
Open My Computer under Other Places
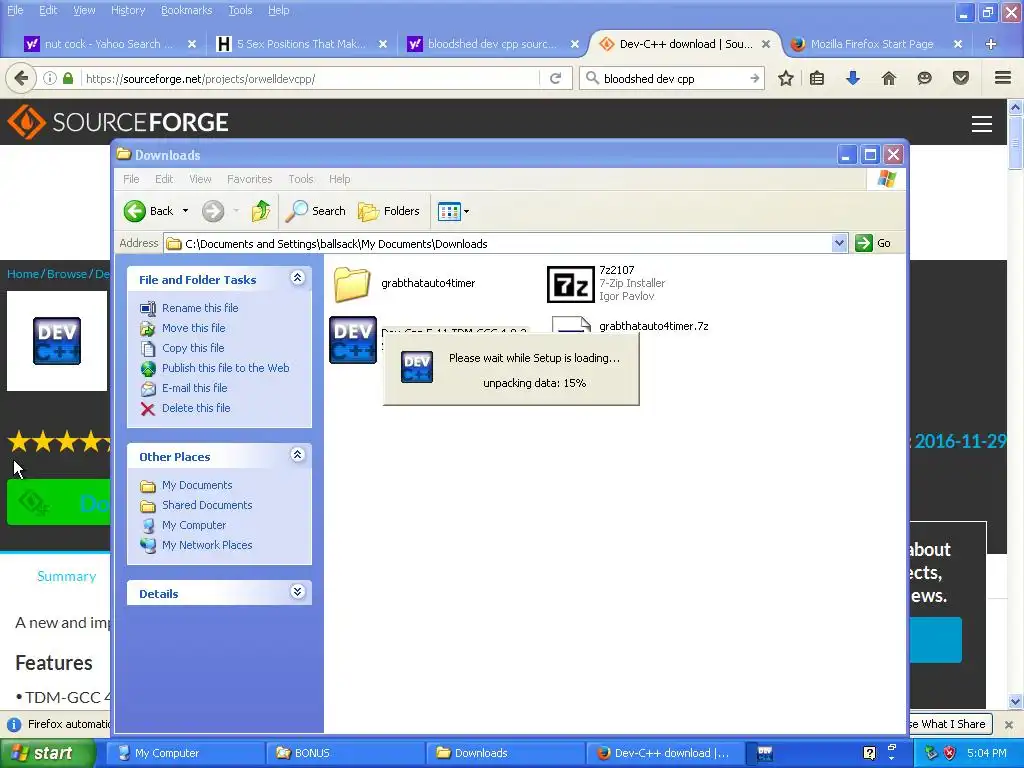coord(193,525)
